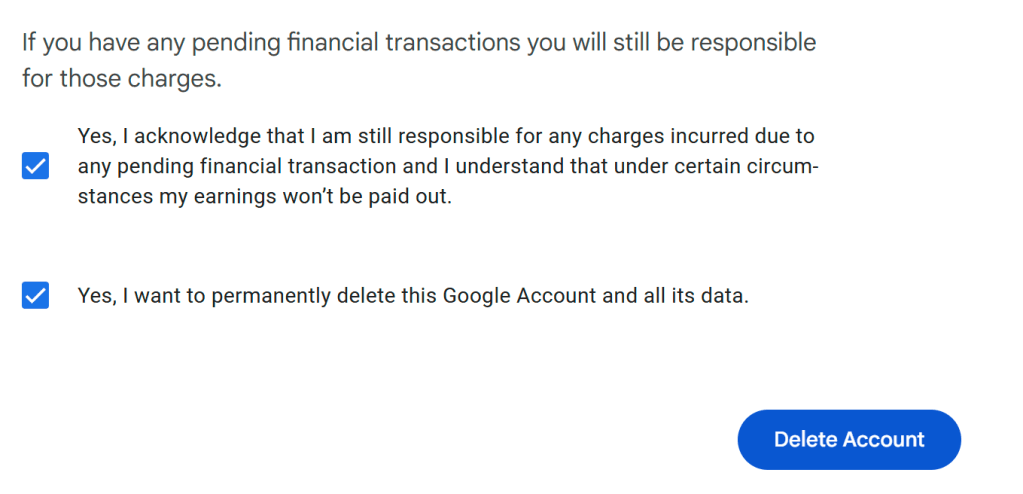Uncheck the permanently delete Google Account checkbox

point(35,296)
